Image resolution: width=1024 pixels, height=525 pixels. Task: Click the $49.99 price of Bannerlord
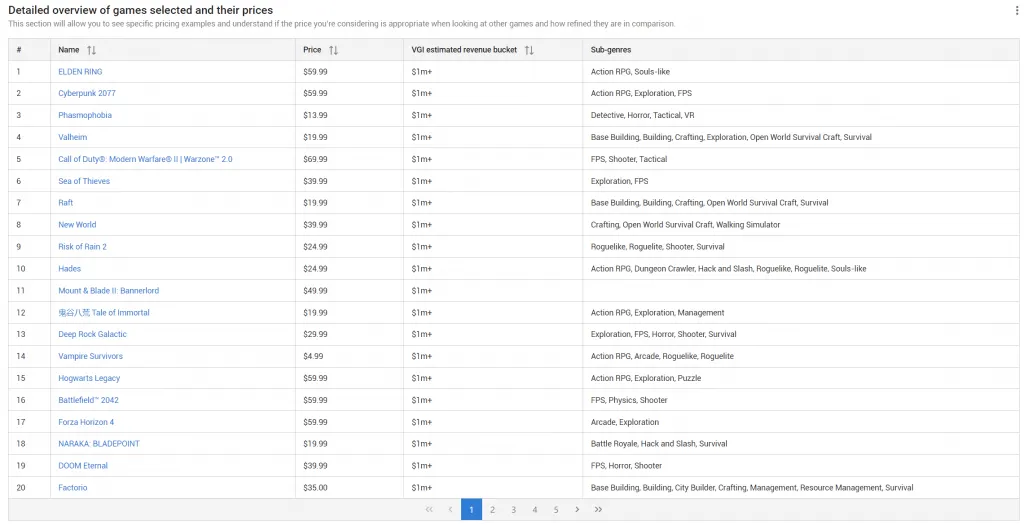(x=315, y=291)
